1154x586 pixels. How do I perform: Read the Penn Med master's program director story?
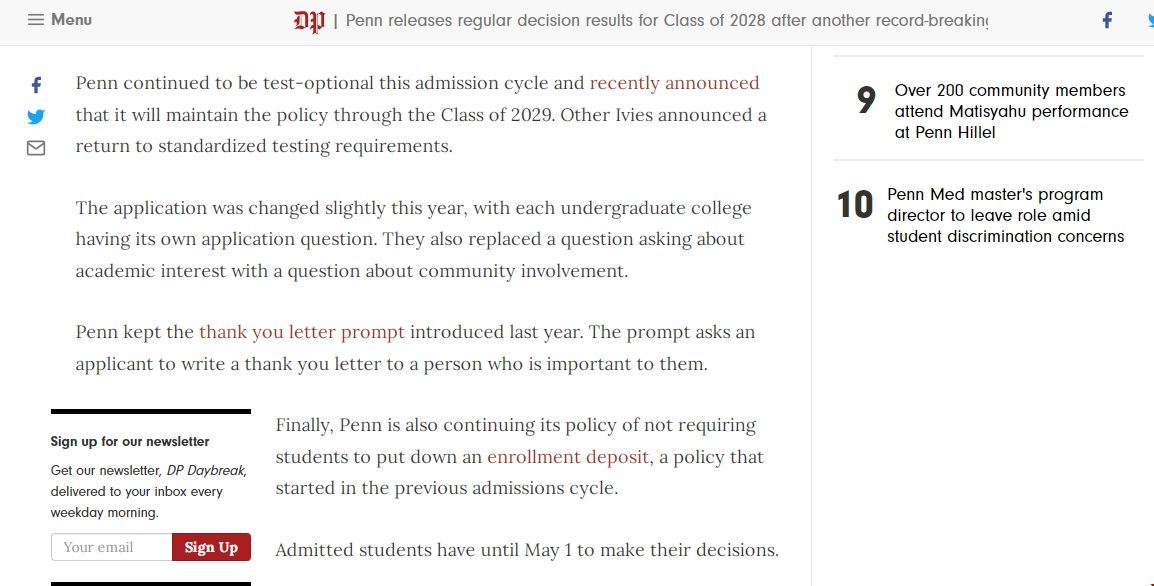click(1005, 215)
